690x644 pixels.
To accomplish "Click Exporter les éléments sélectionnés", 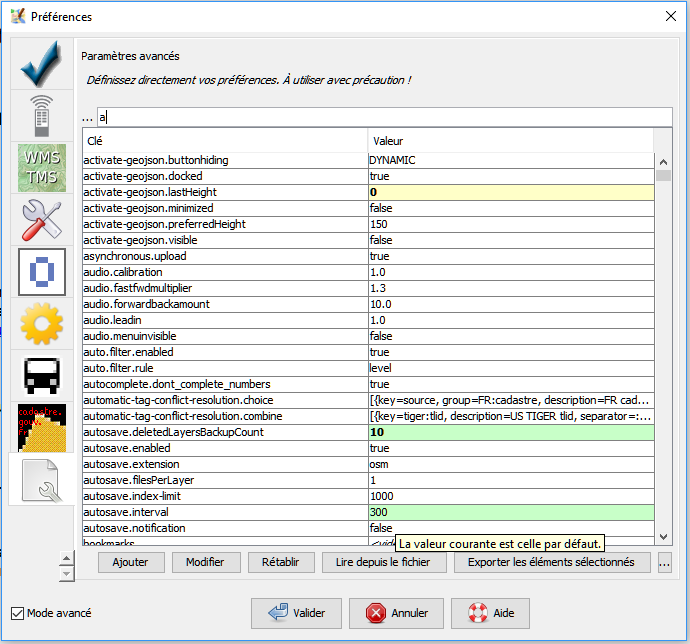I will pyautogui.click(x=552, y=562).
